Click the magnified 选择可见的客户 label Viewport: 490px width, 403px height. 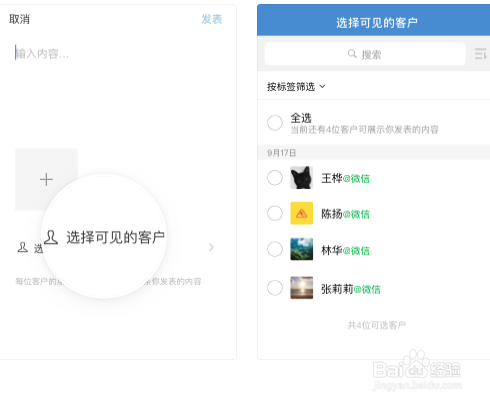pos(115,237)
